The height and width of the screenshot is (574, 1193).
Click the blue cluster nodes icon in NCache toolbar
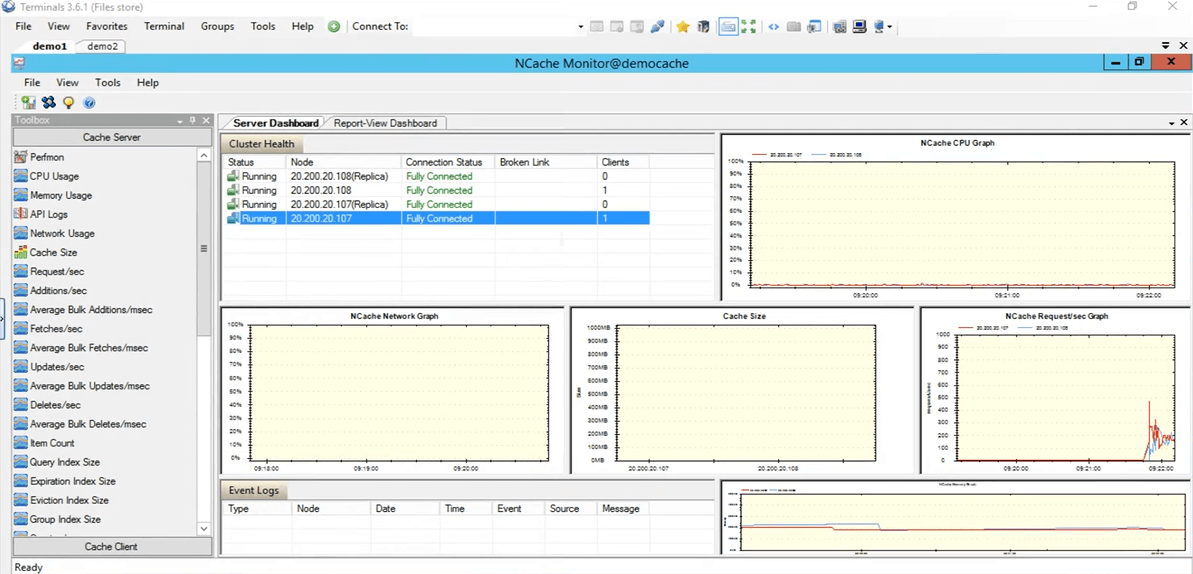click(49, 103)
